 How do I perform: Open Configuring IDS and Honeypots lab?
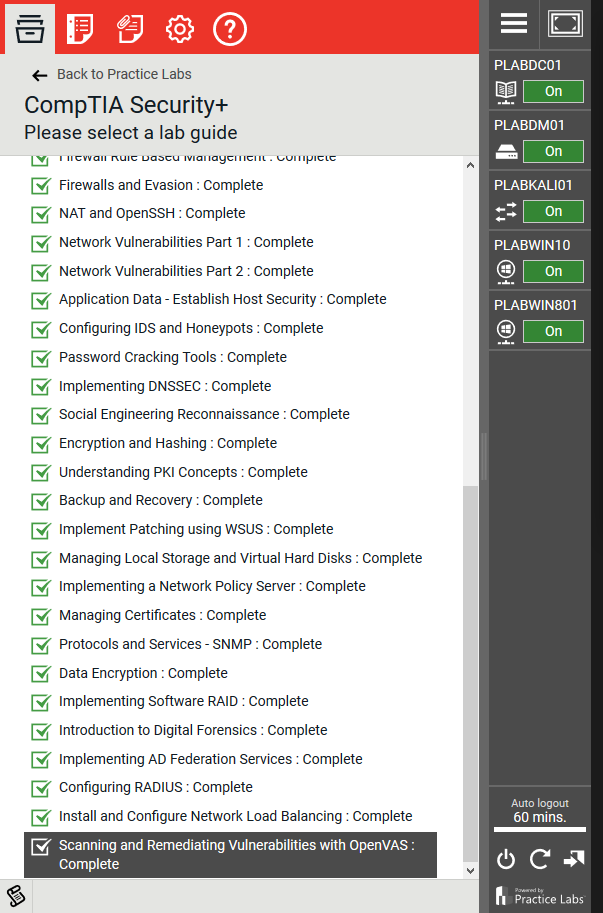pos(191,328)
